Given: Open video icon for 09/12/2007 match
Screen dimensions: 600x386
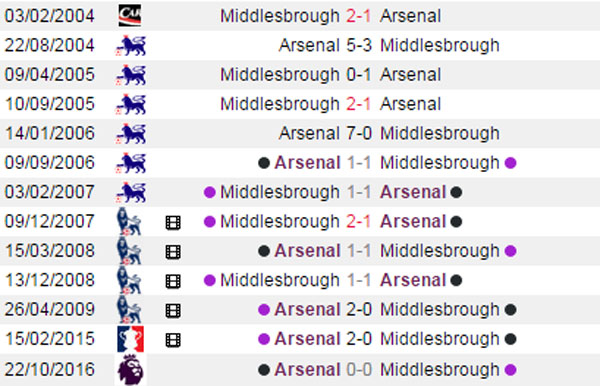Looking at the screenshot, I should coord(173,222).
